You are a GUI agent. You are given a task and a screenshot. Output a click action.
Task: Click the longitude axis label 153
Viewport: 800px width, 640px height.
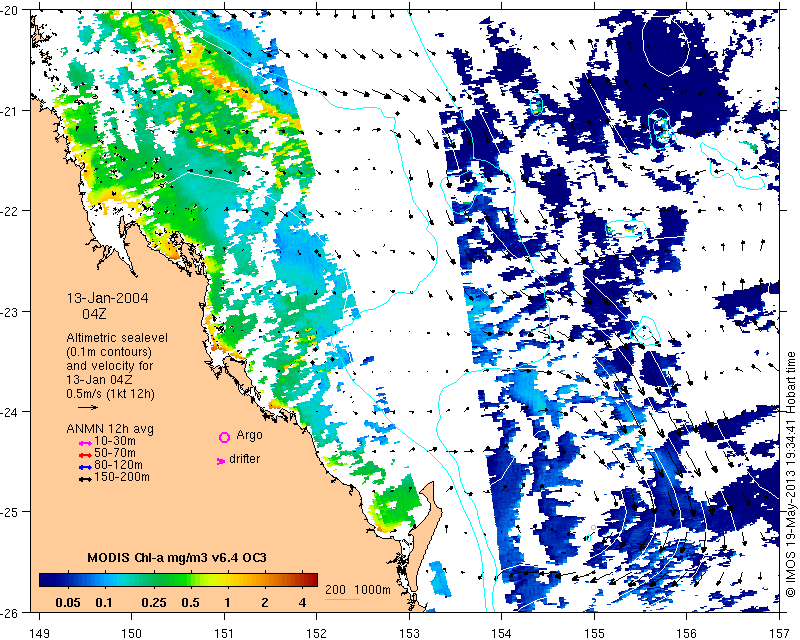410,633
